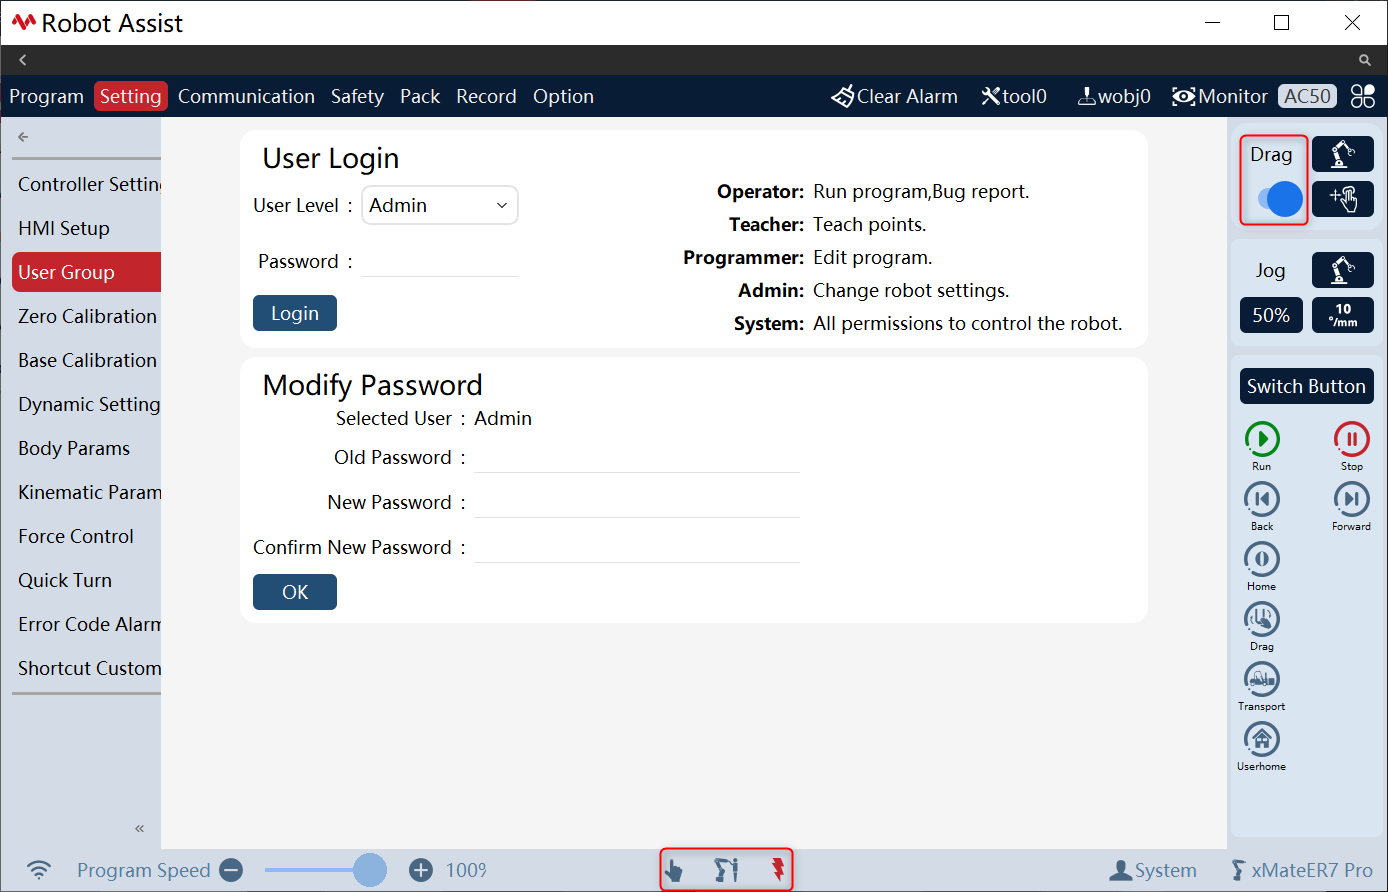The height and width of the screenshot is (892, 1388).
Task: Click the robot arm status icon
Action: click(726, 870)
